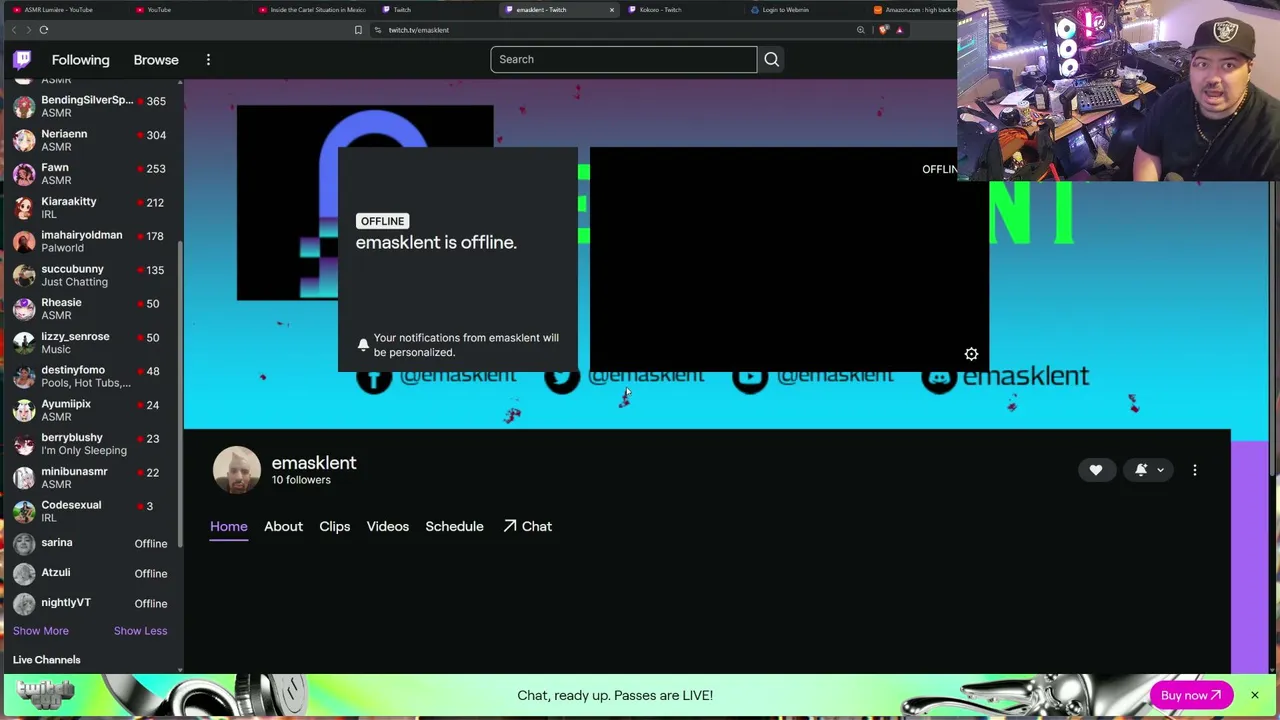Open Codesexual's avatar in the sidebar
This screenshot has height=720, width=1280.
(24, 511)
